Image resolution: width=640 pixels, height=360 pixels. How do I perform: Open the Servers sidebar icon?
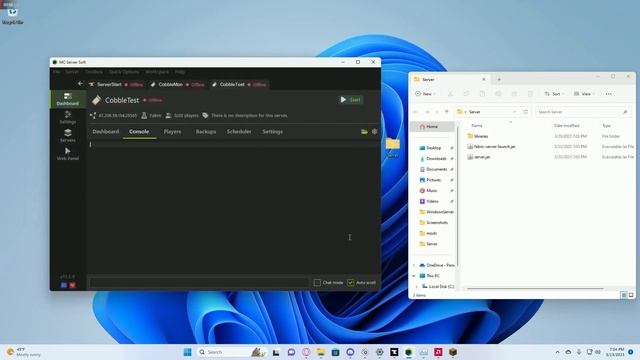pyautogui.click(x=68, y=136)
